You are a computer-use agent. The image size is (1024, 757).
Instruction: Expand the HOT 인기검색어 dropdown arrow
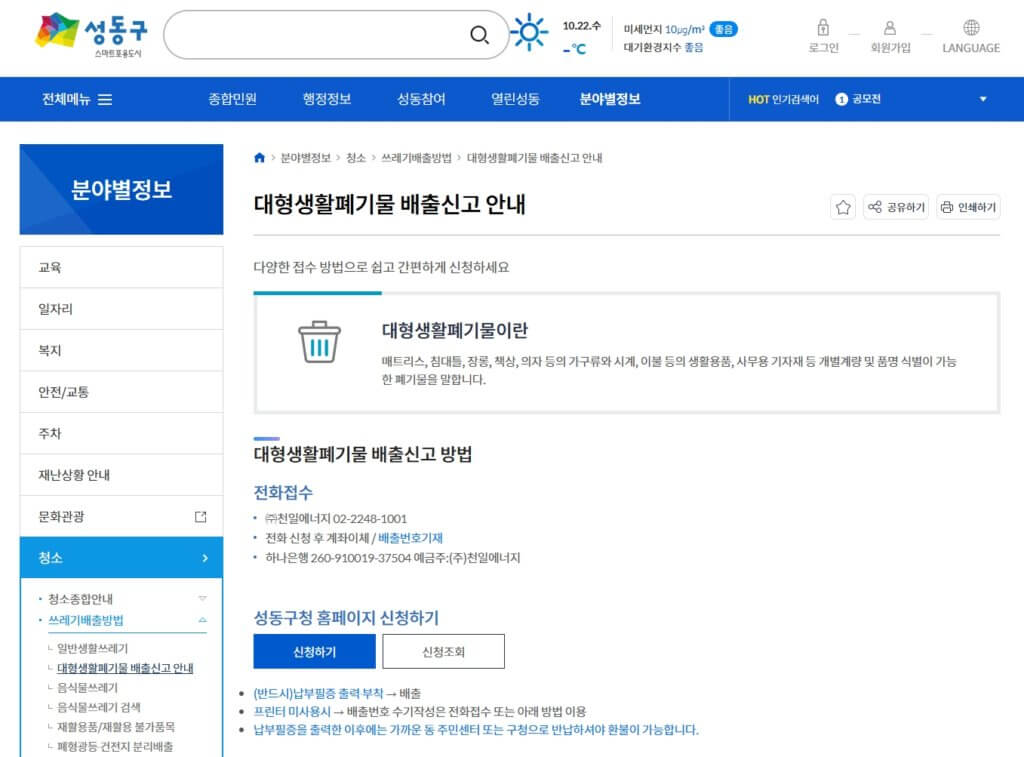982,99
